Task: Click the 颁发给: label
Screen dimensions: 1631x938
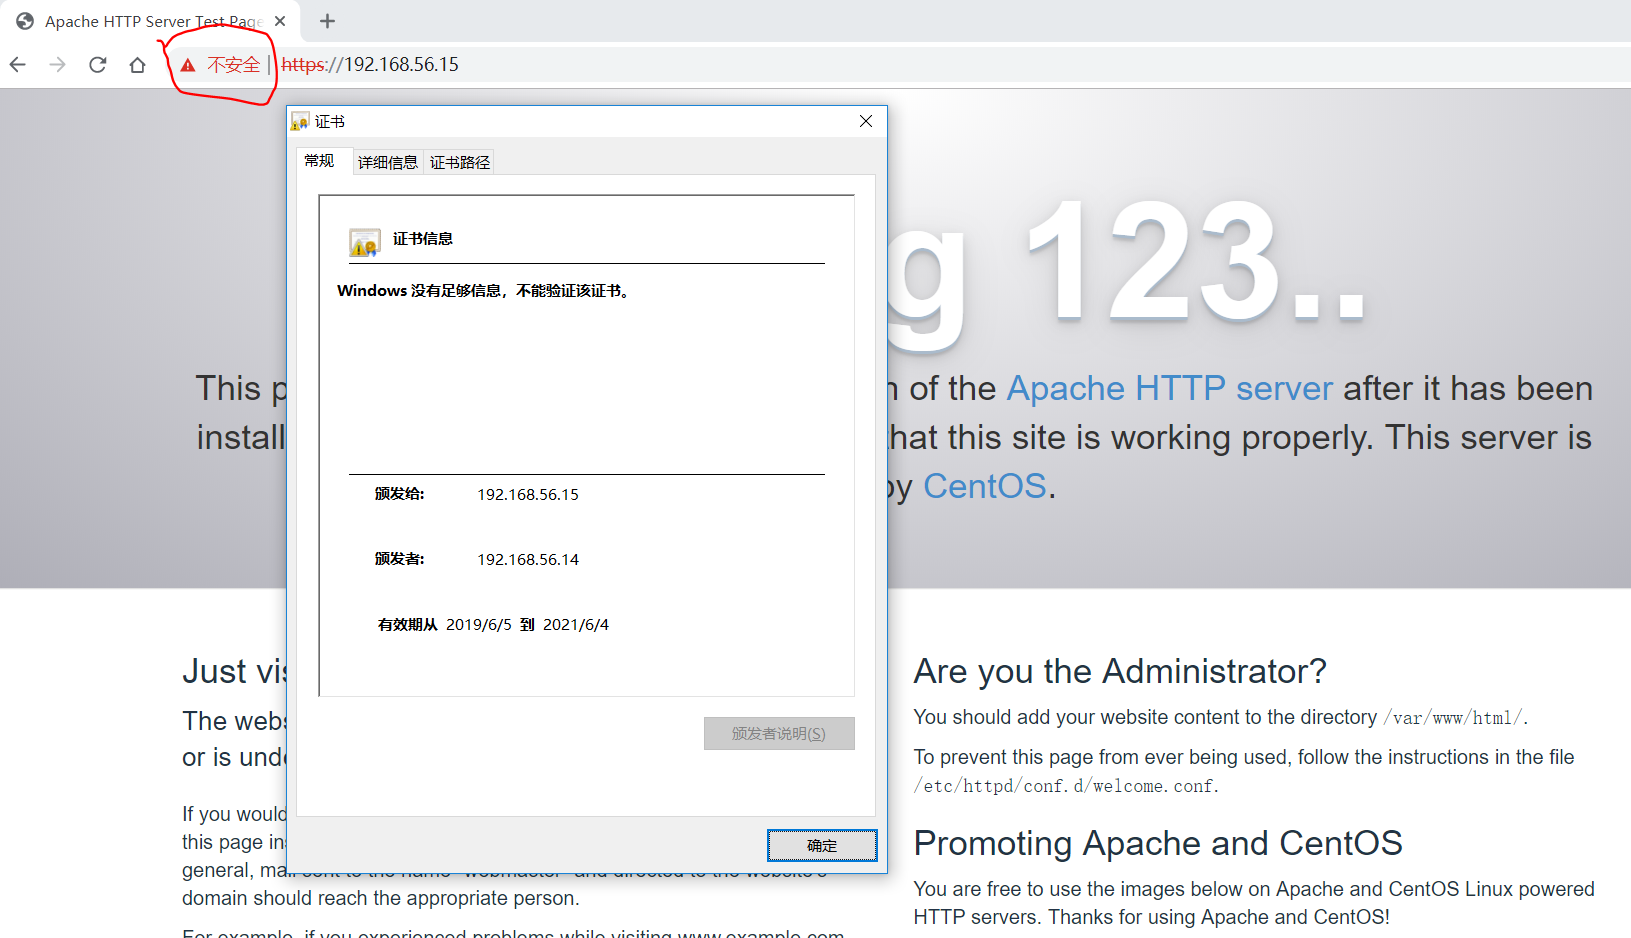Action: pyautogui.click(x=399, y=494)
